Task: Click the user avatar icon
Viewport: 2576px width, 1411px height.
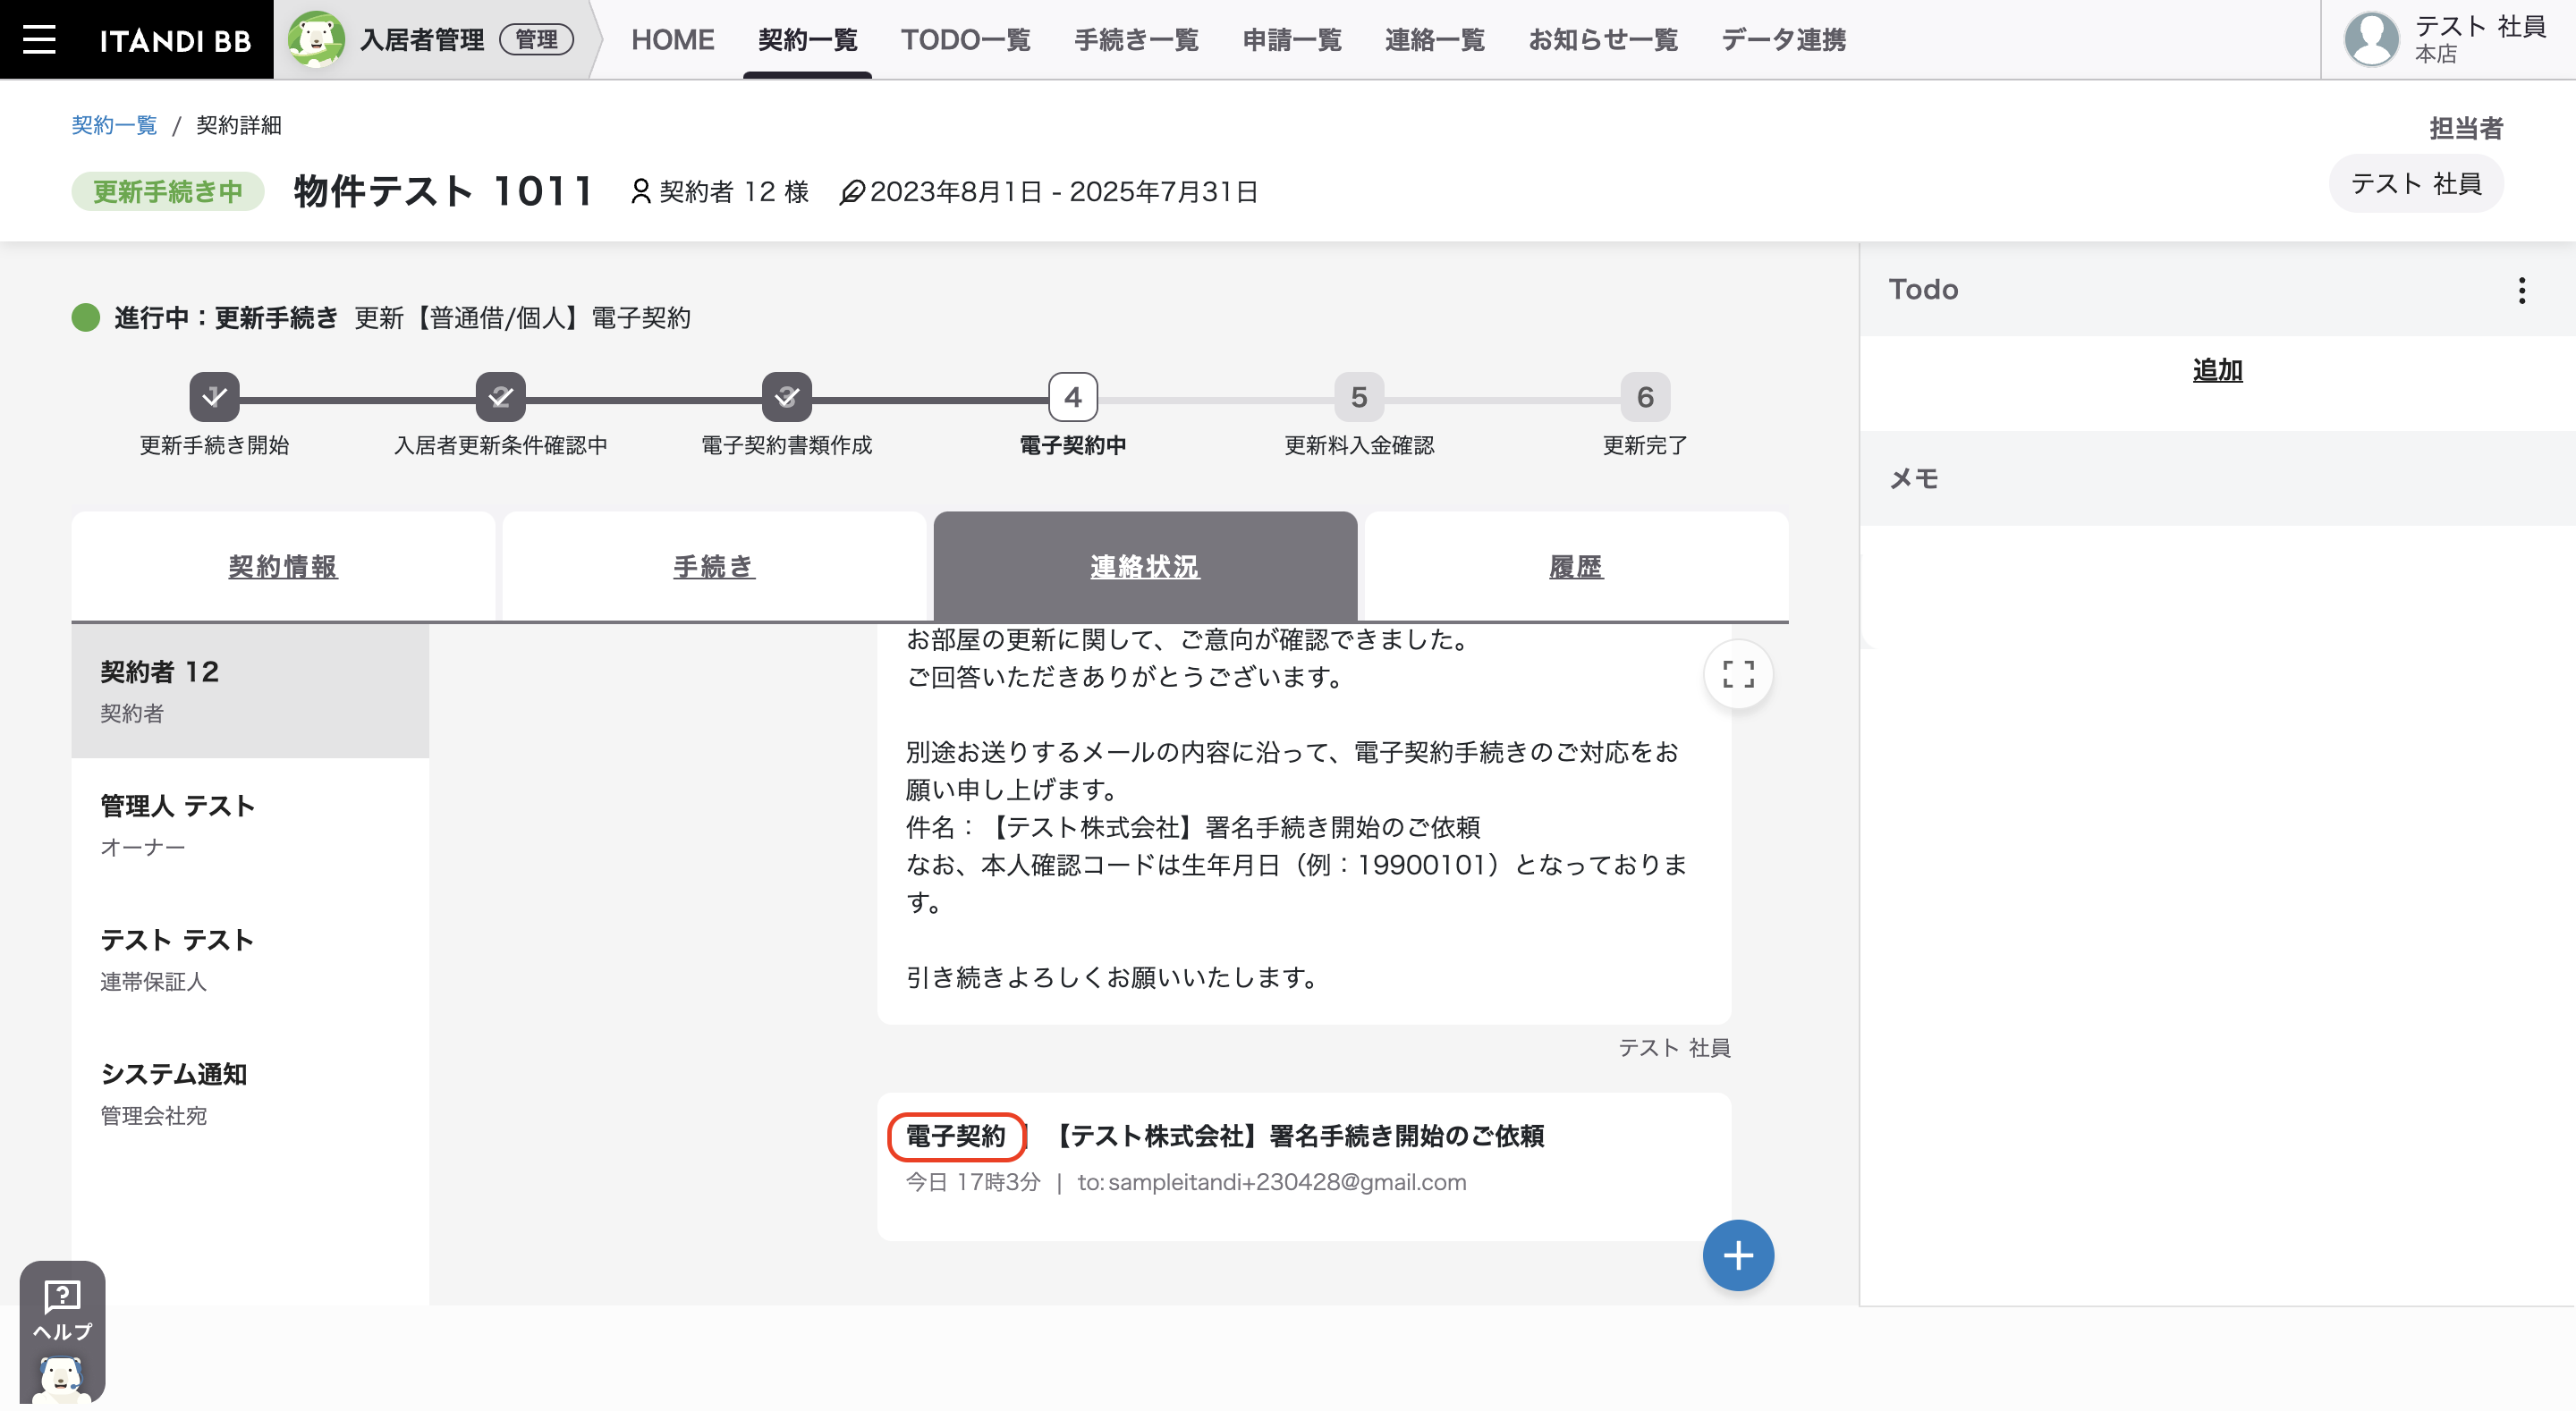Action: pyautogui.click(x=2371, y=39)
